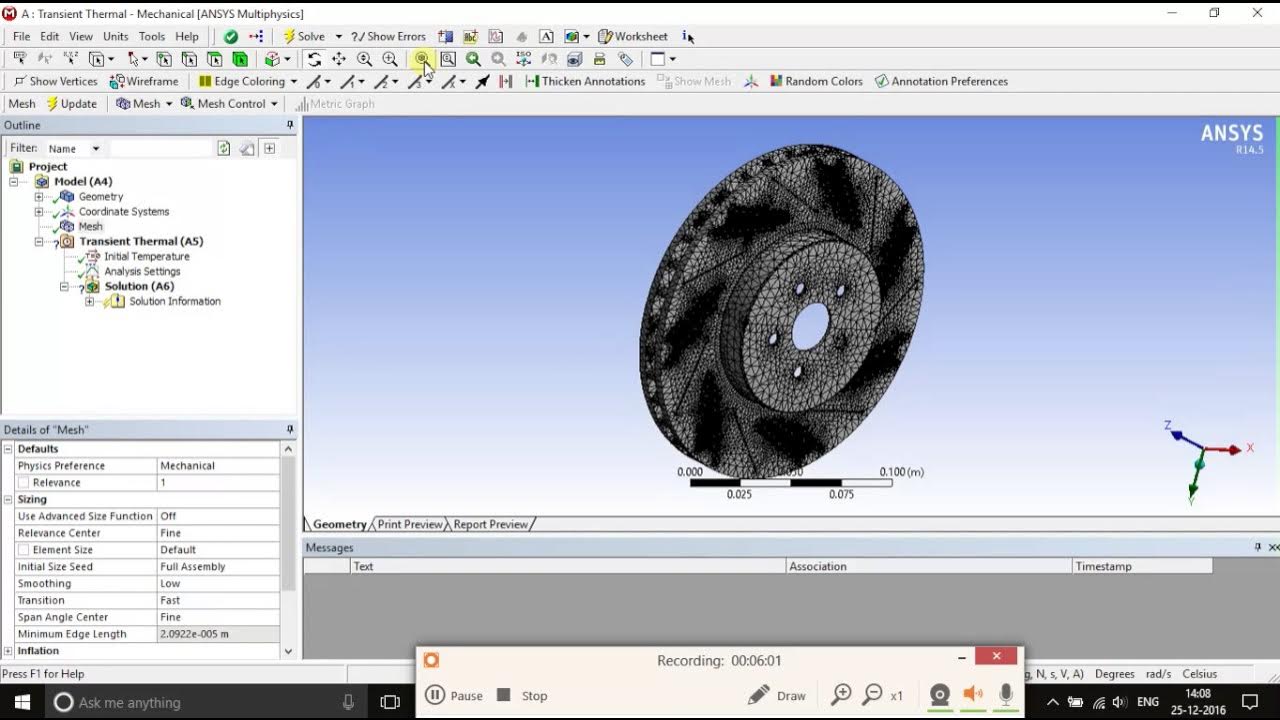Pause the screen recording
The image size is (1280, 720).
(454, 695)
